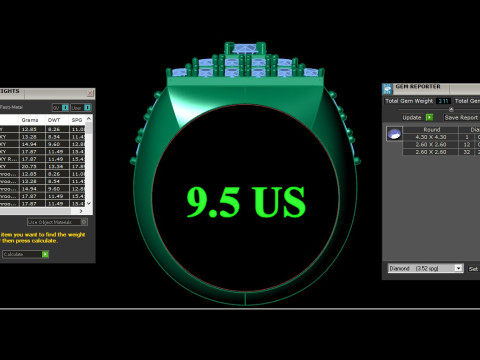
Task: Select the round gem thumbnail in Gem Reporter
Action: [x=394, y=133]
